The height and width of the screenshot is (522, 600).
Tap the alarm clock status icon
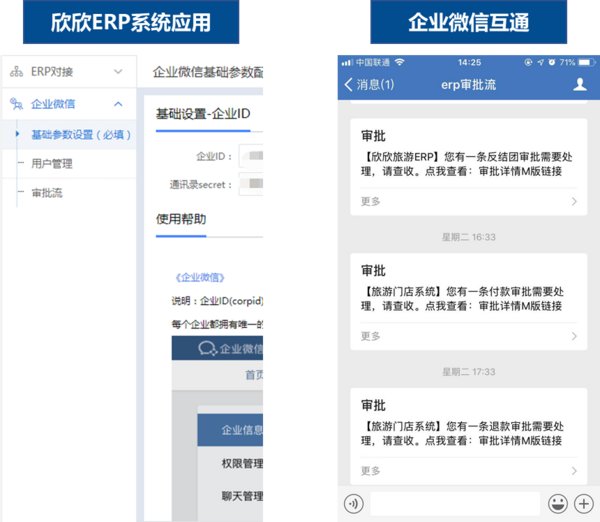click(551, 62)
